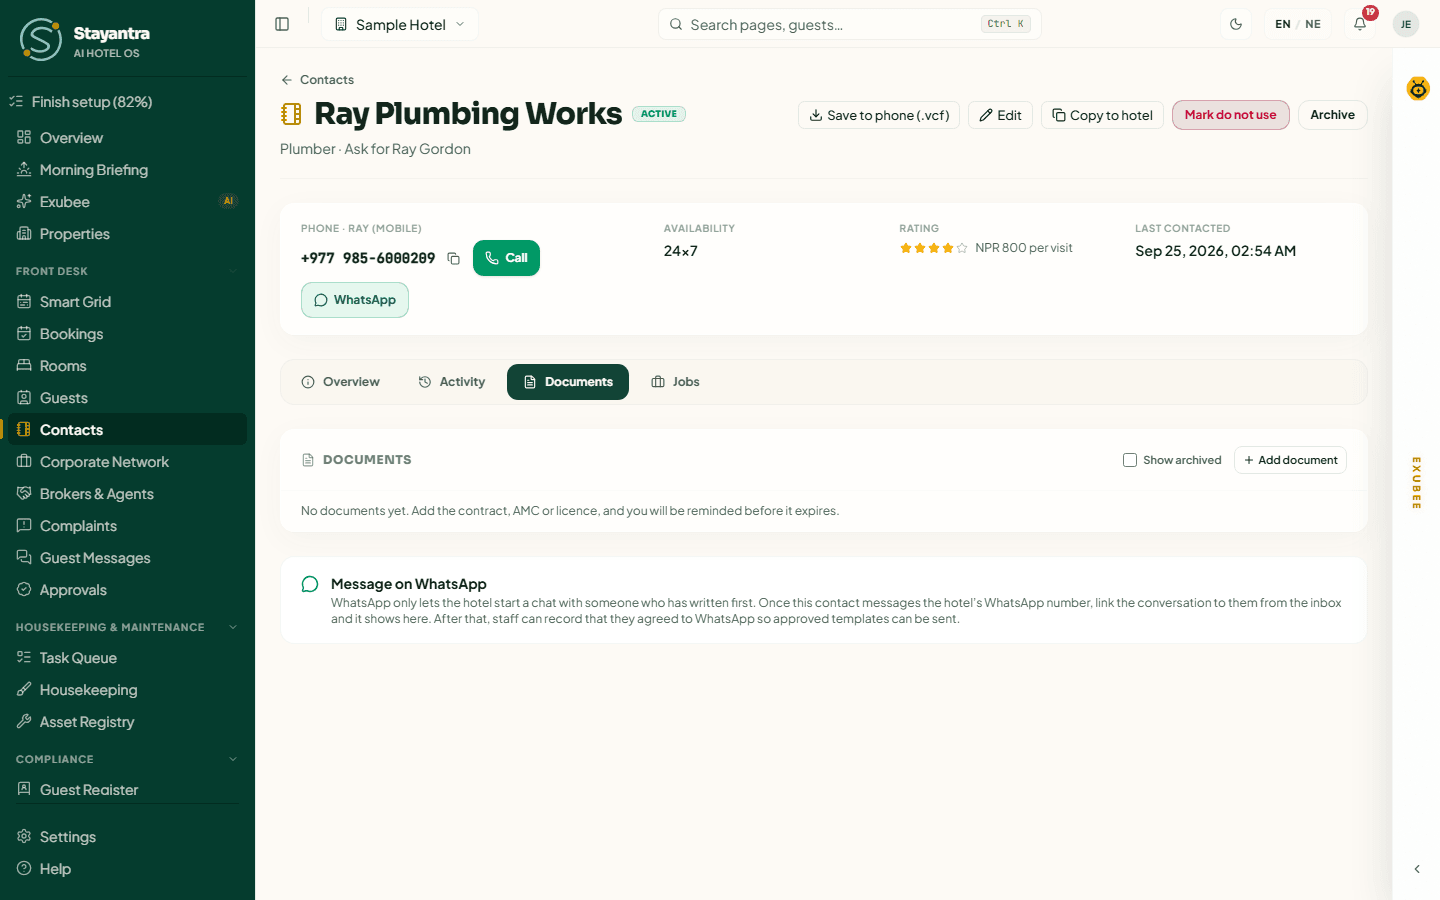Switch to the Activity tab
The height and width of the screenshot is (900, 1440).
pos(451,382)
